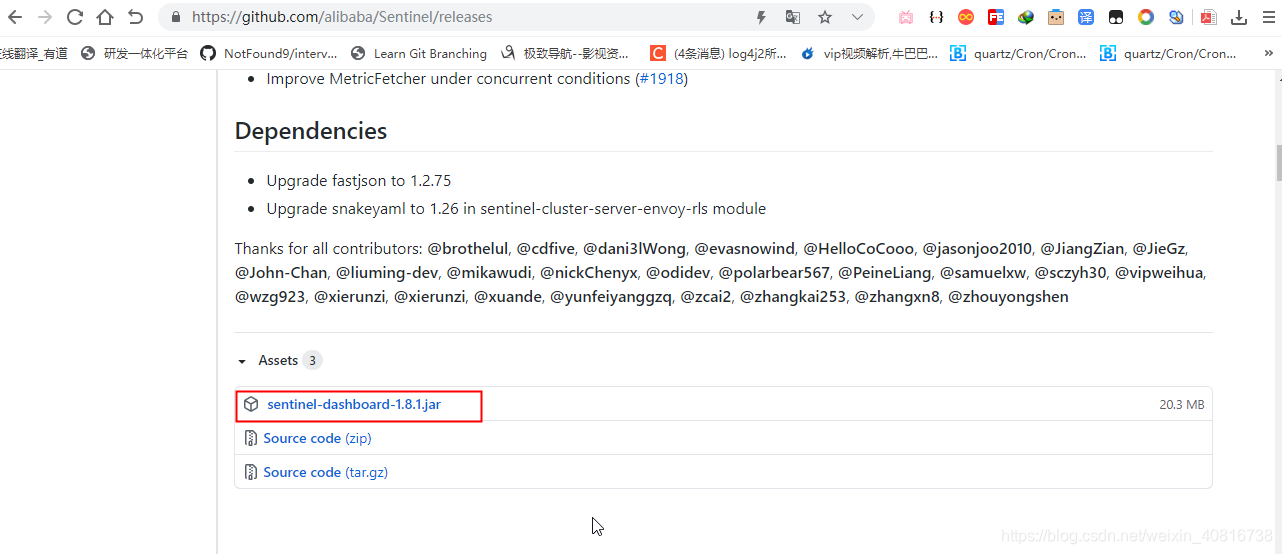Click the forward navigation arrow
The image size is (1282, 554).
click(x=44, y=17)
